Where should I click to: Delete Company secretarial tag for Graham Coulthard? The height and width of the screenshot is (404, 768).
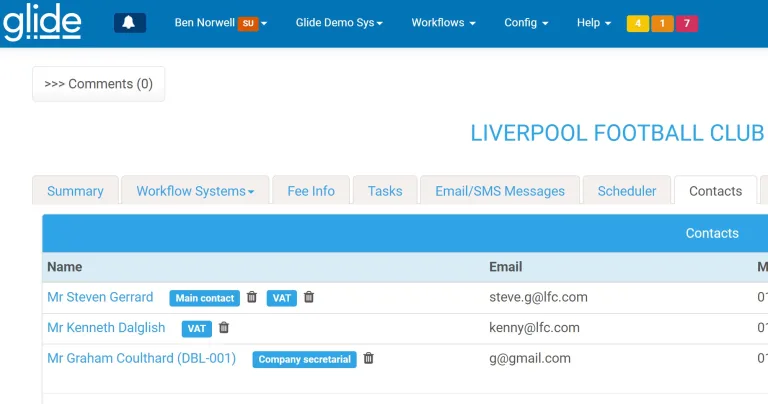click(369, 358)
